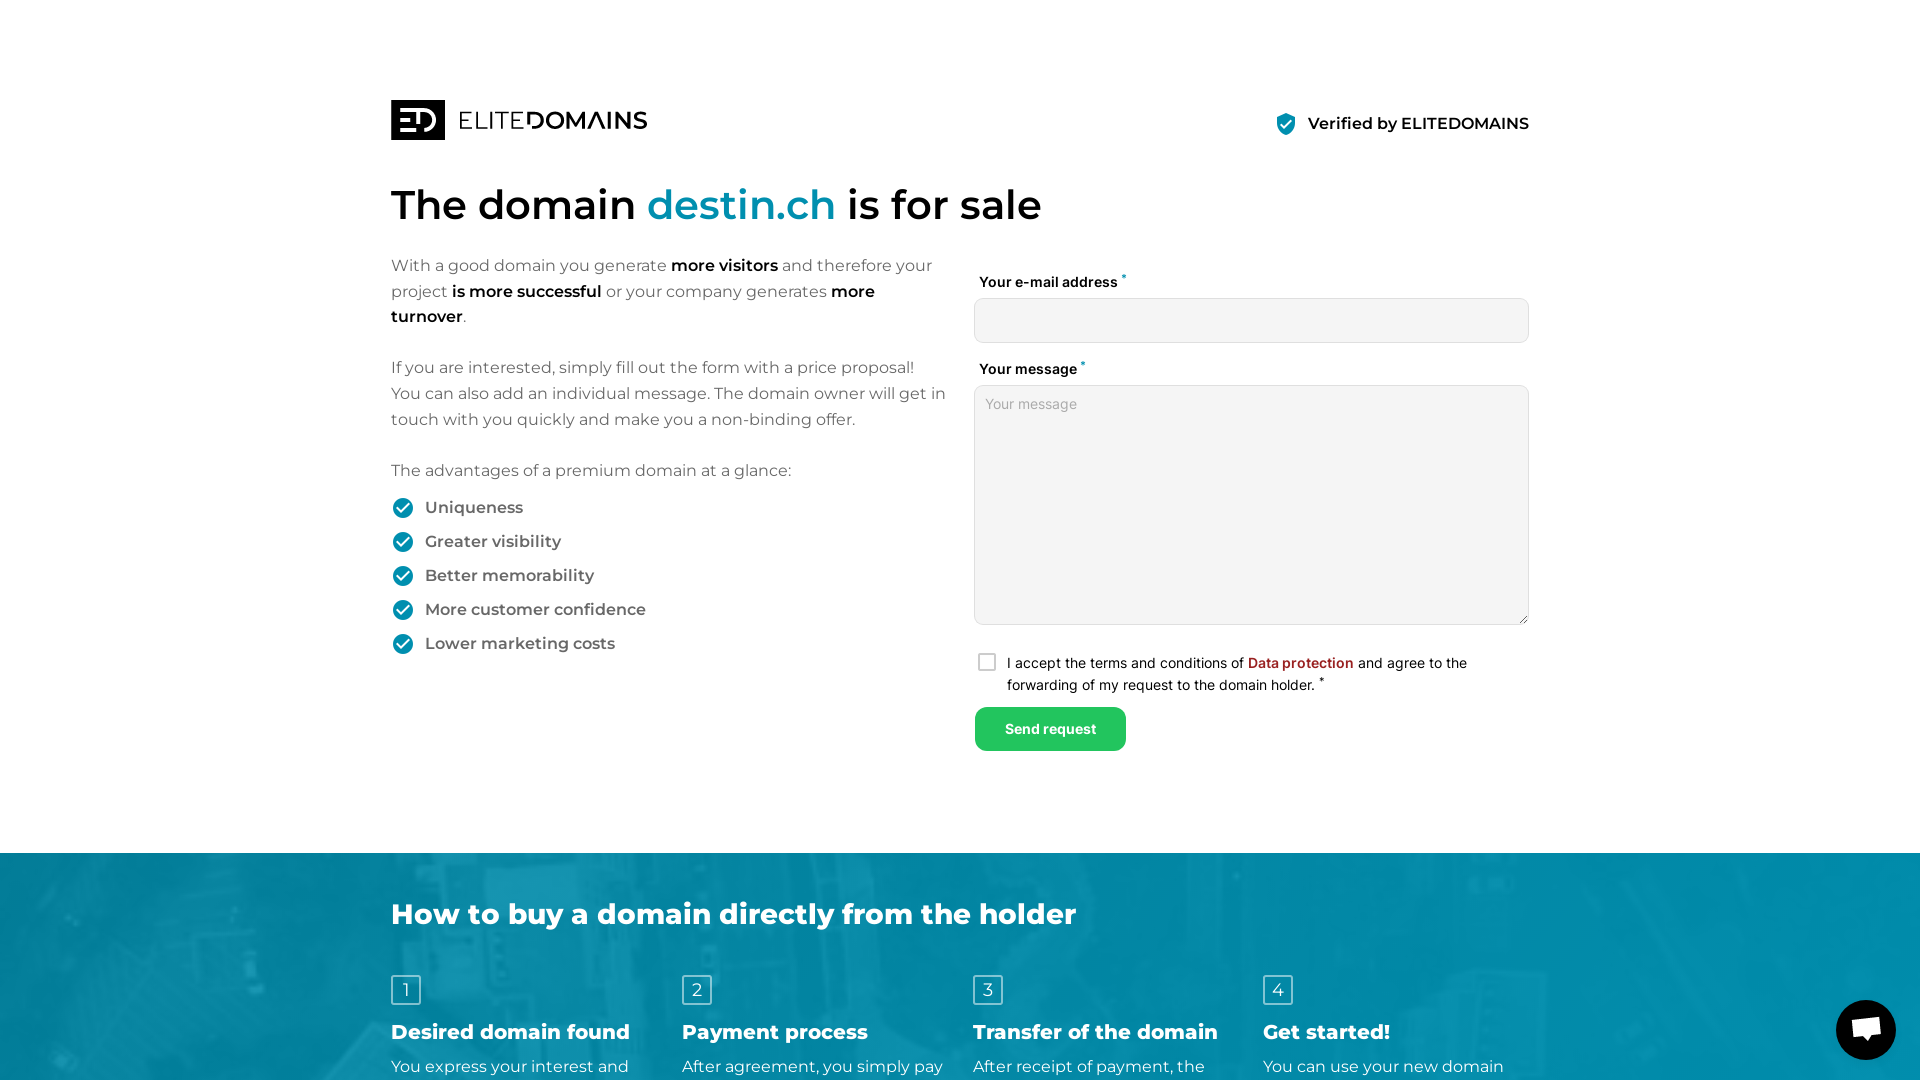Click the Greater visibility checkmark icon
This screenshot has height=1080, width=1920.
pos(403,542)
